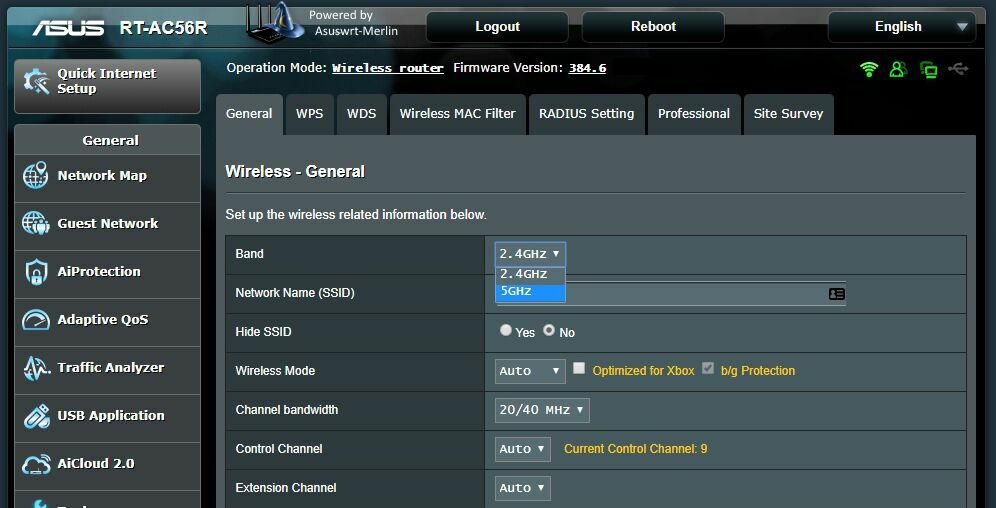The image size is (996, 508).
Task: Click the AiCloud 2.0 cloud icon
Action: [36, 464]
